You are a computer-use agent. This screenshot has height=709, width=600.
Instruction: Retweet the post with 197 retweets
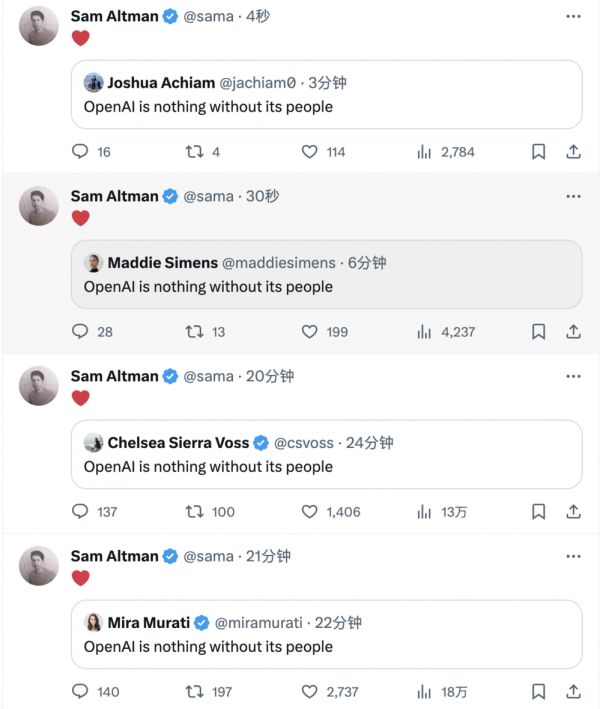[x=195, y=692]
